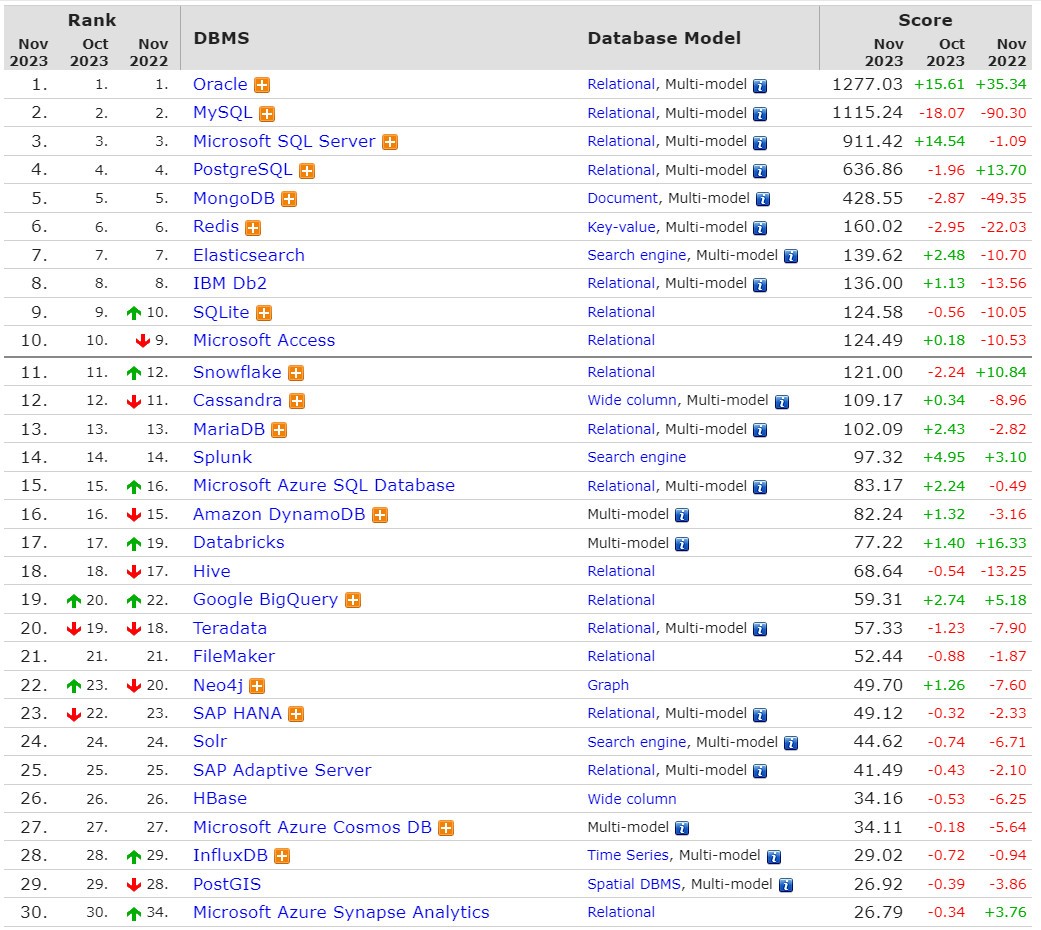Click the Elasticsearch link
Image resolution: width=1041 pixels, height=930 pixels.
pyautogui.click(x=249, y=255)
